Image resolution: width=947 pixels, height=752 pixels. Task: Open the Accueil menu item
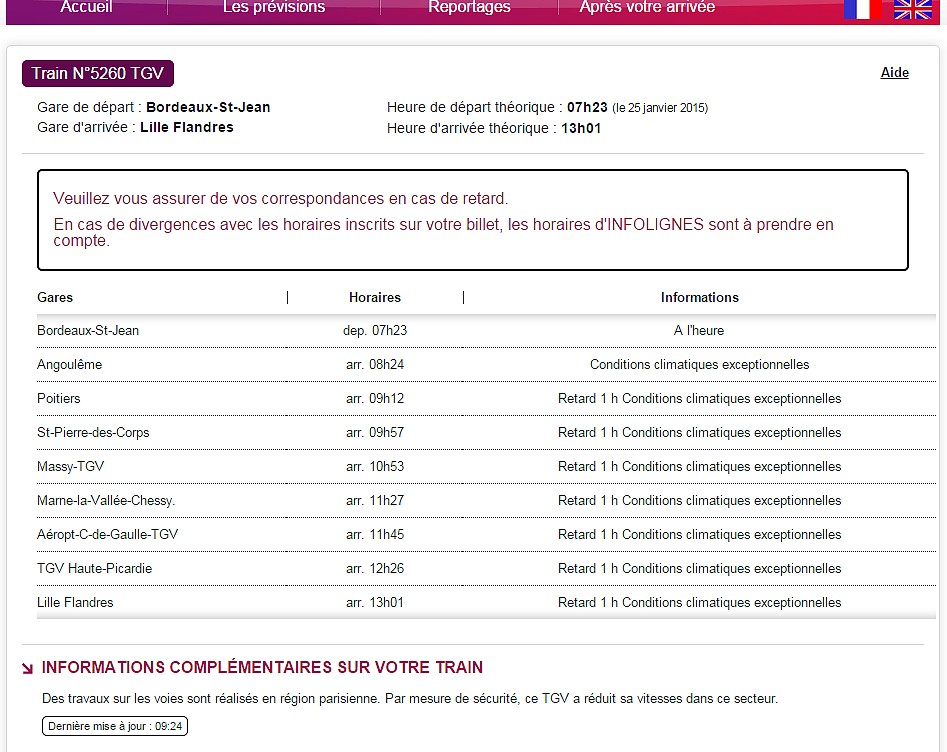(x=86, y=7)
